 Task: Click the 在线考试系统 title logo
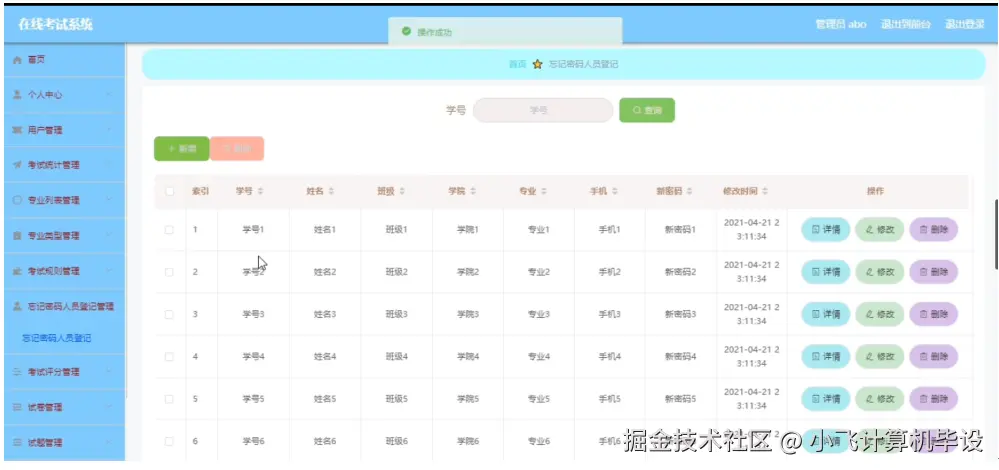click(x=55, y=24)
